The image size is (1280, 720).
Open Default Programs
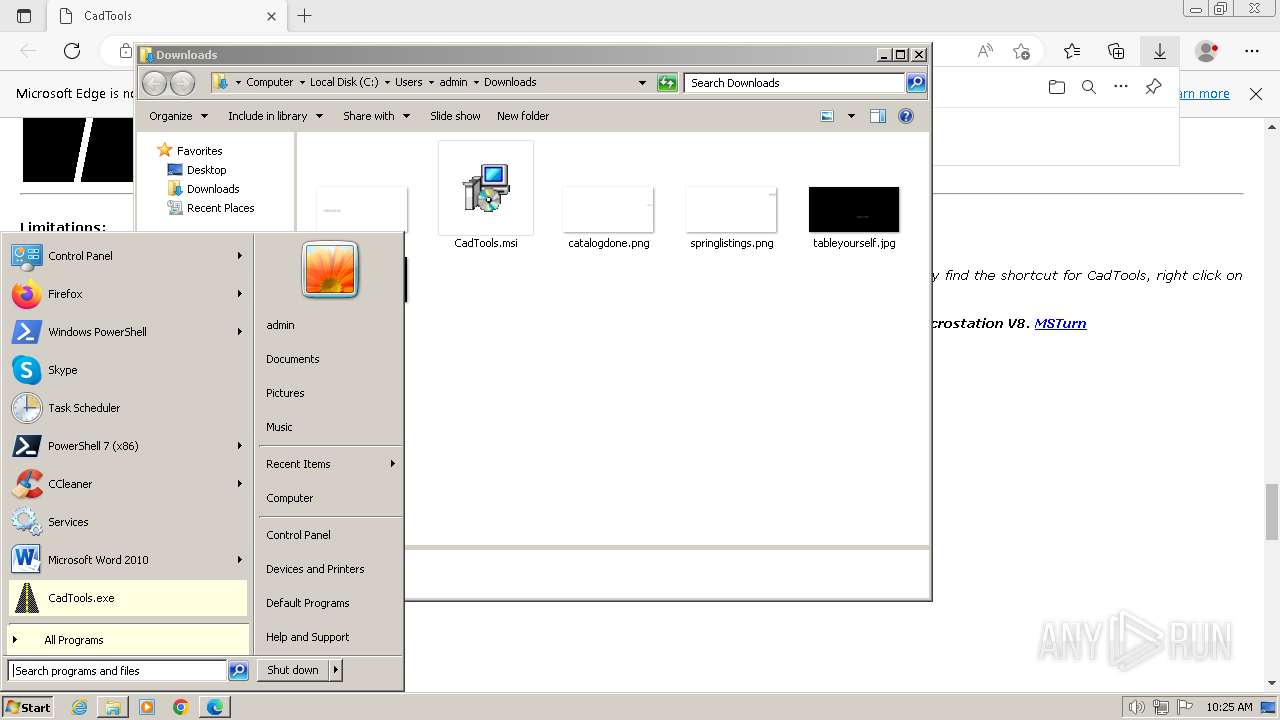coord(307,603)
